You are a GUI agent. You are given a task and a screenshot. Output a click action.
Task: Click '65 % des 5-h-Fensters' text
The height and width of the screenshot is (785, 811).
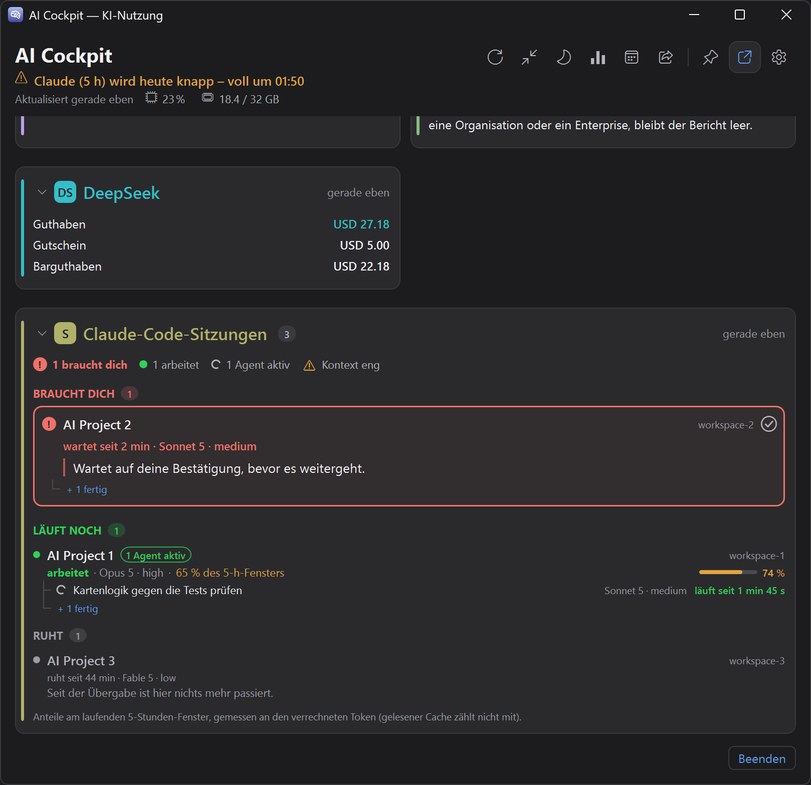click(x=230, y=572)
